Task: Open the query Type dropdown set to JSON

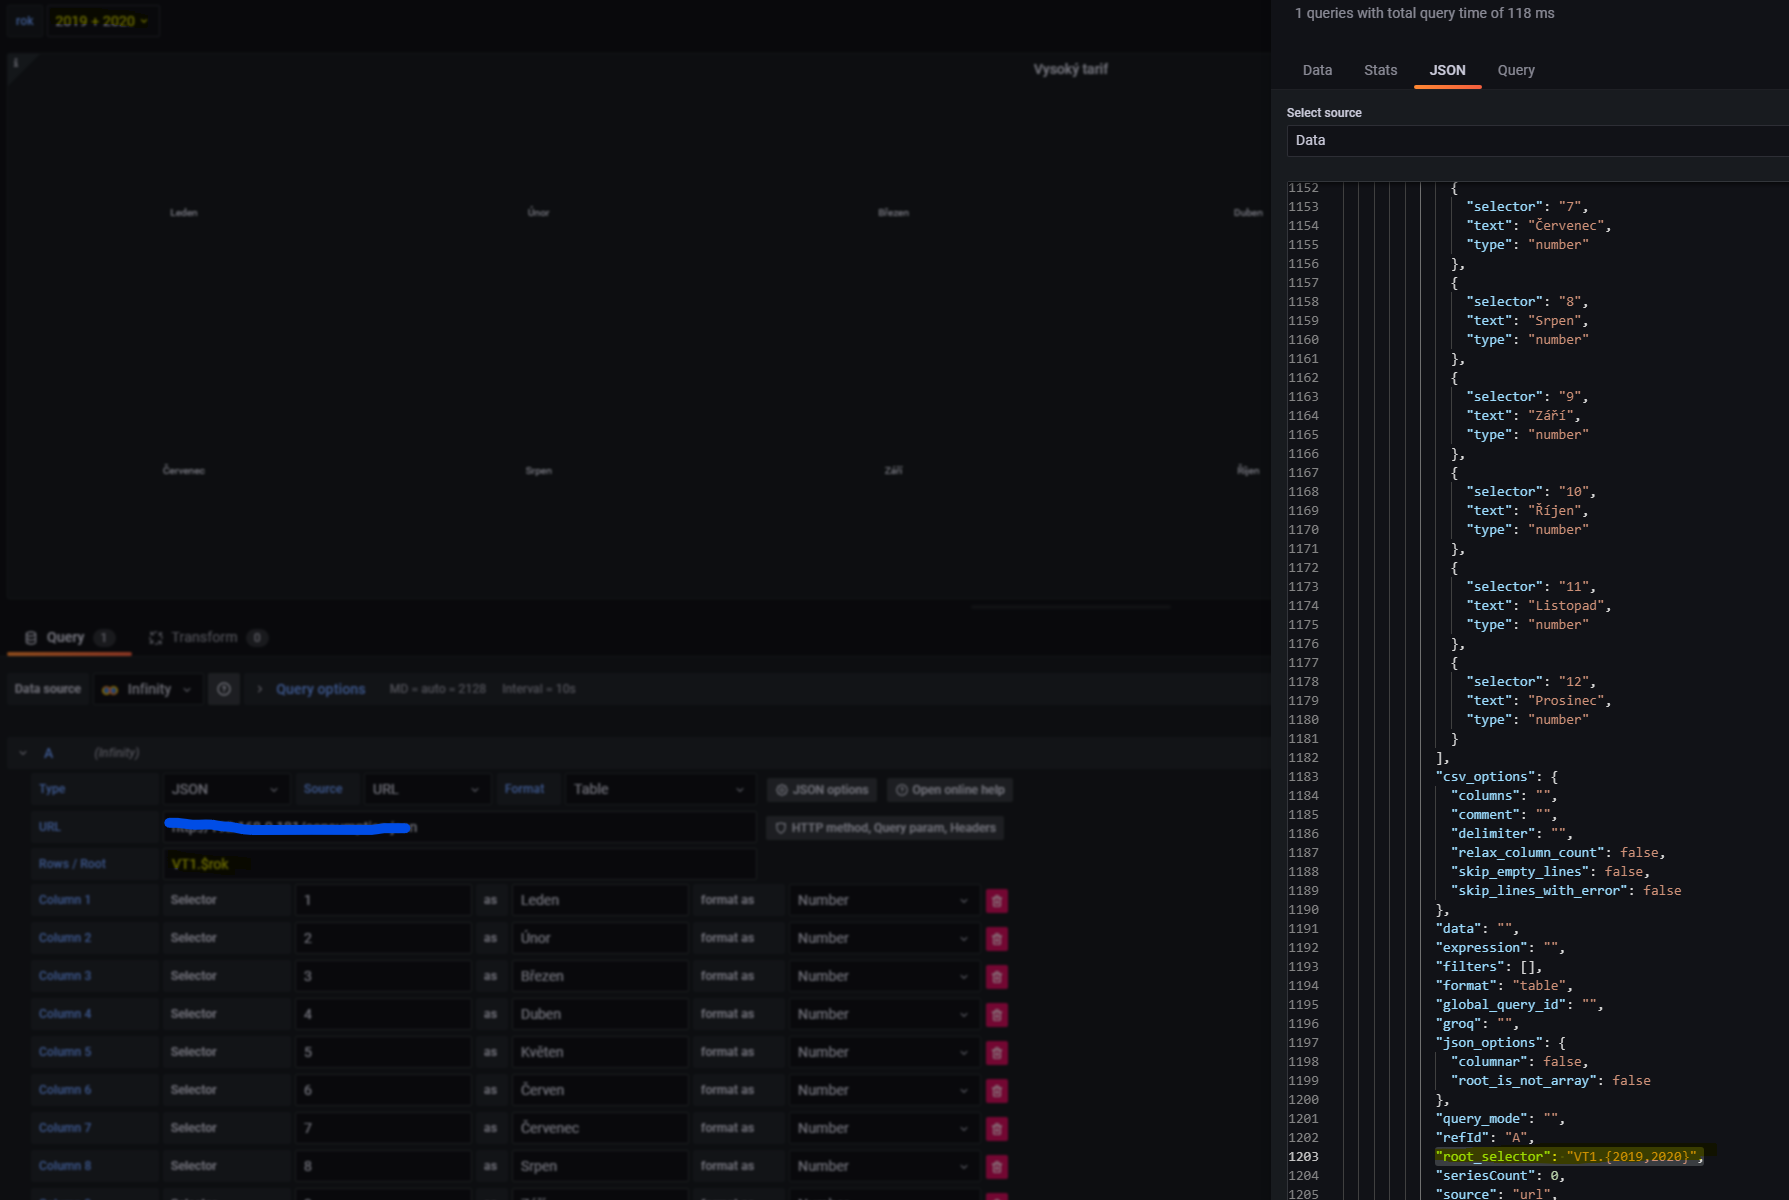Action: (x=226, y=789)
